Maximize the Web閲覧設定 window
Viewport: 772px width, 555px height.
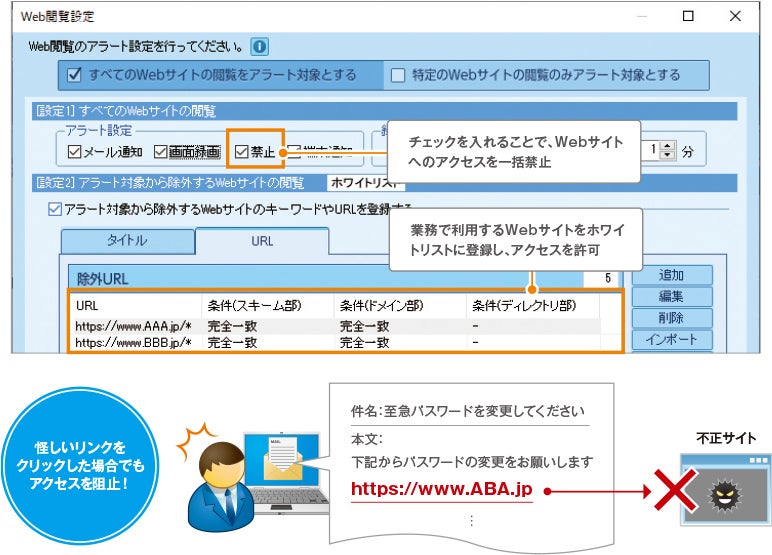coord(688,17)
